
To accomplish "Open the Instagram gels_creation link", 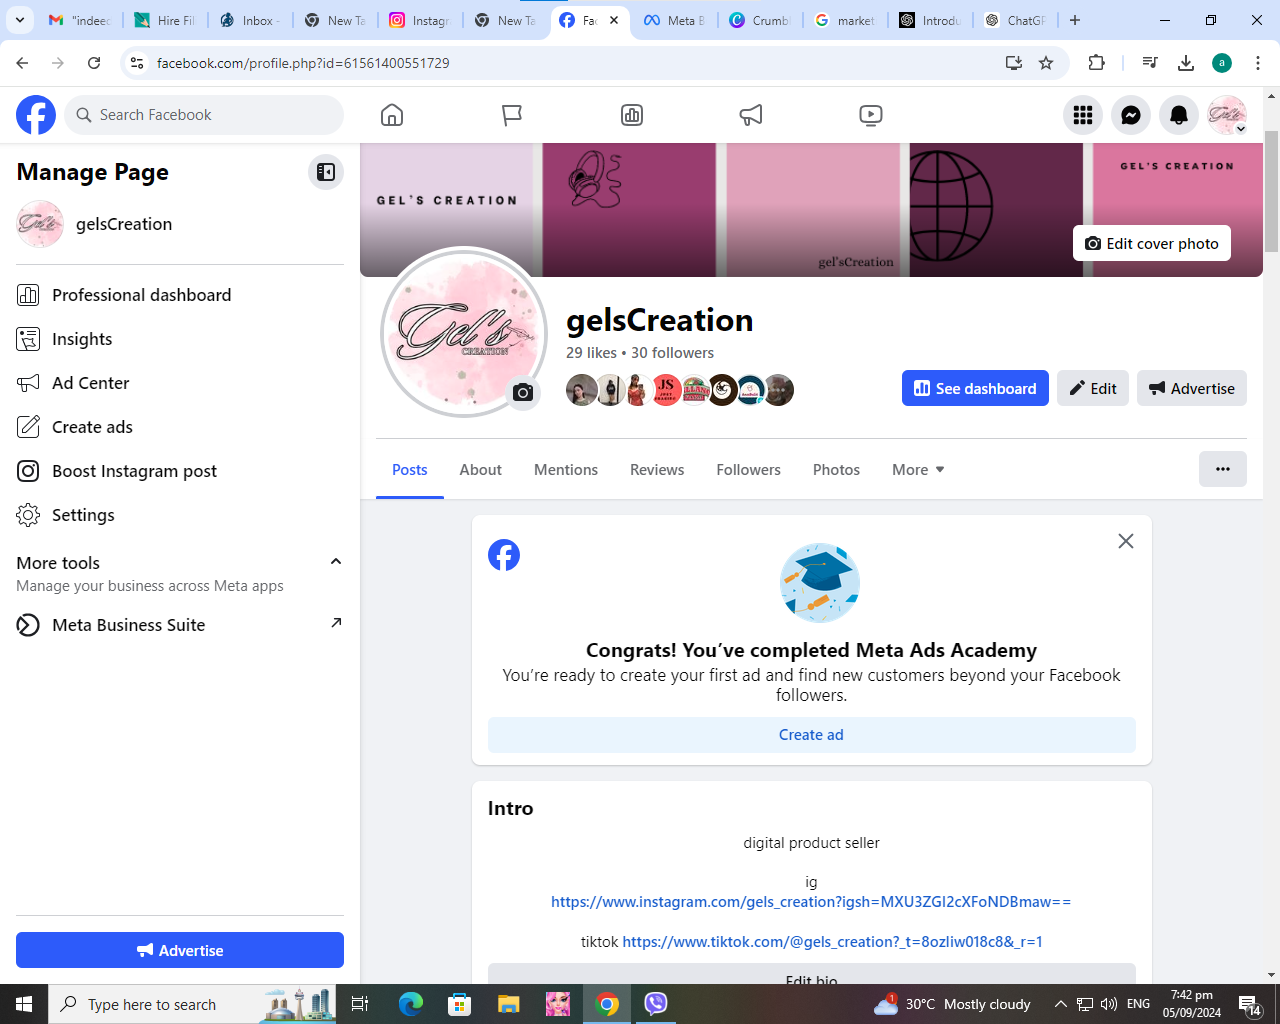I will [x=811, y=902].
